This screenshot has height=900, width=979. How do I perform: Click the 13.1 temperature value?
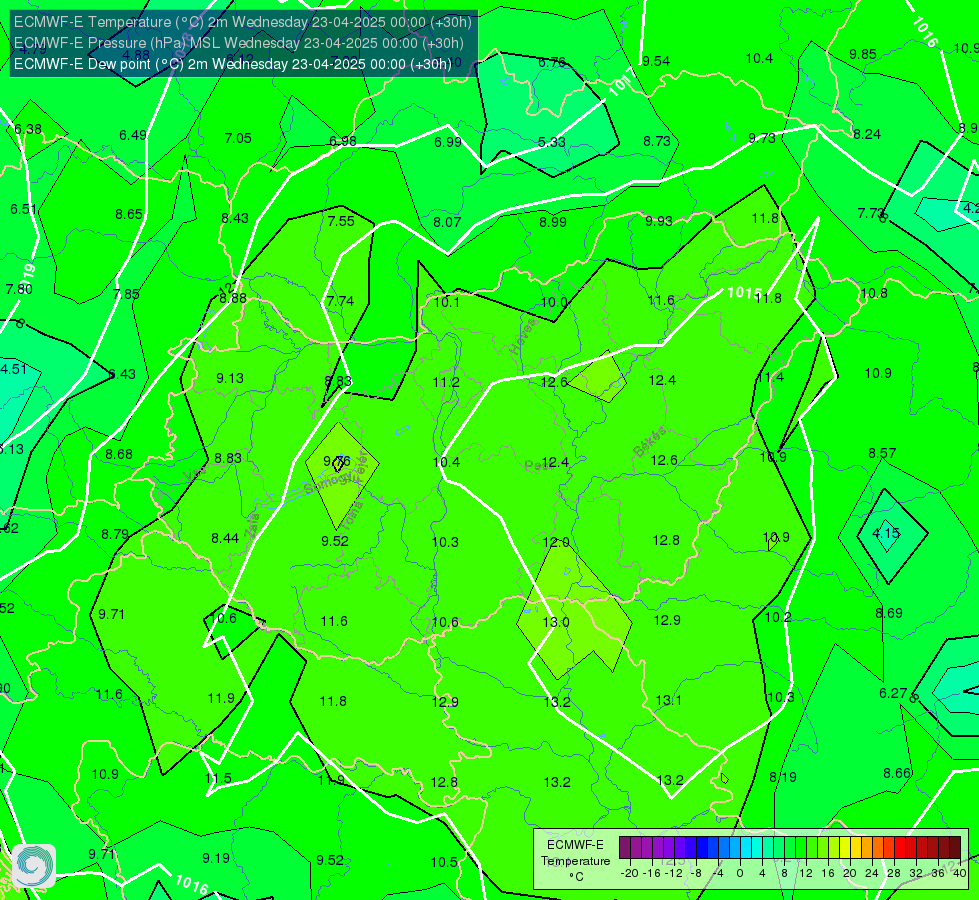click(669, 701)
